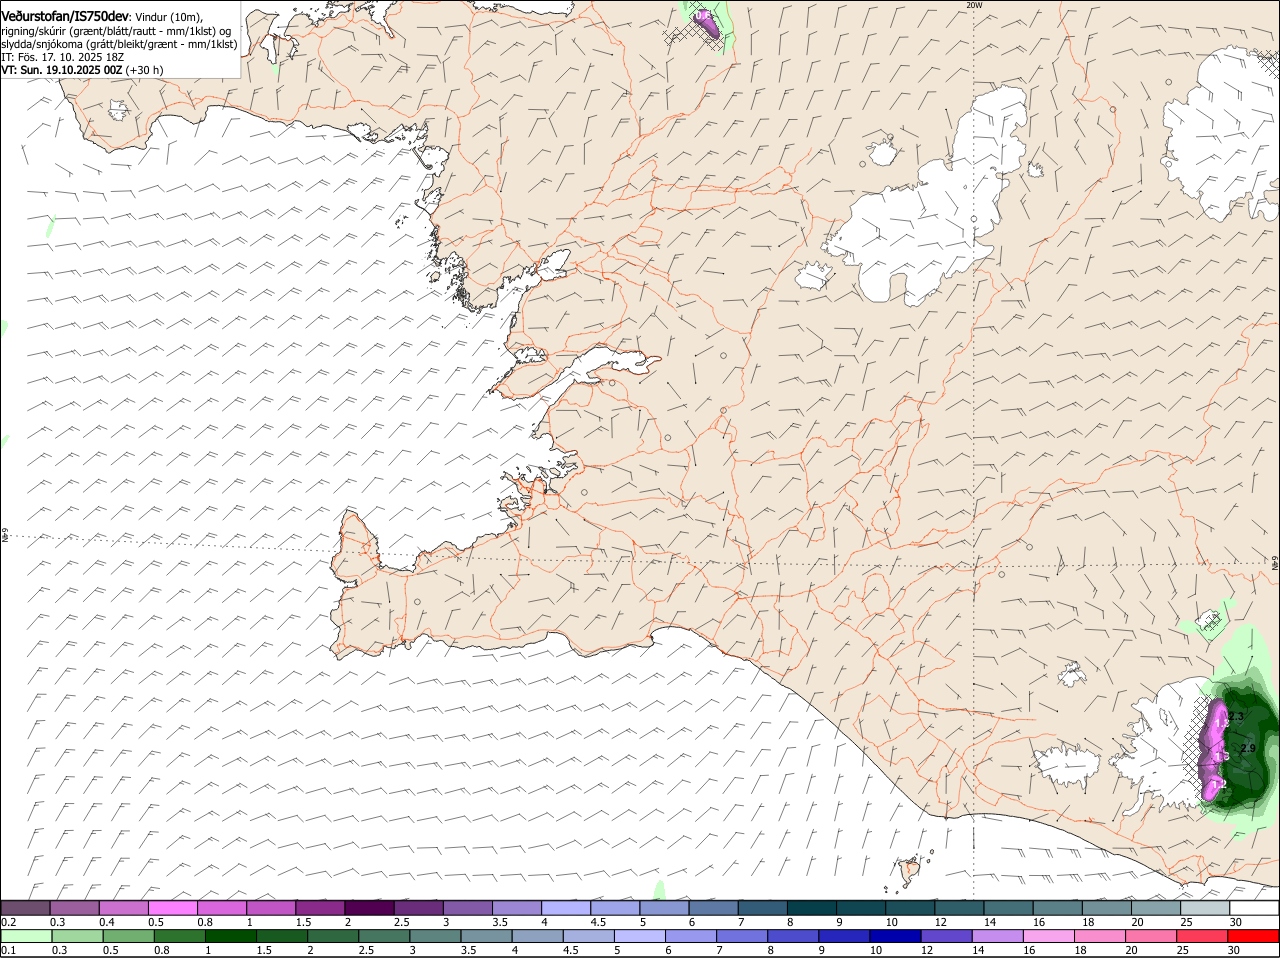The width and height of the screenshot is (1280, 958).
Task: Click the pink snowfall band beside the dark green rain area
Action: (1215, 752)
